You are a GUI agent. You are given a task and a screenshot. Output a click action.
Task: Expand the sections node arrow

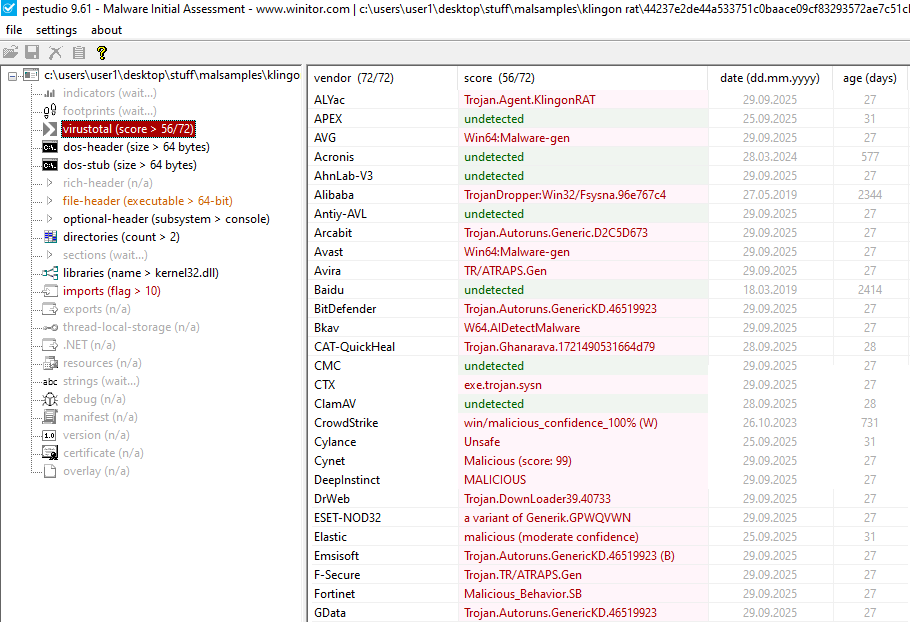(x=50, y=255)
